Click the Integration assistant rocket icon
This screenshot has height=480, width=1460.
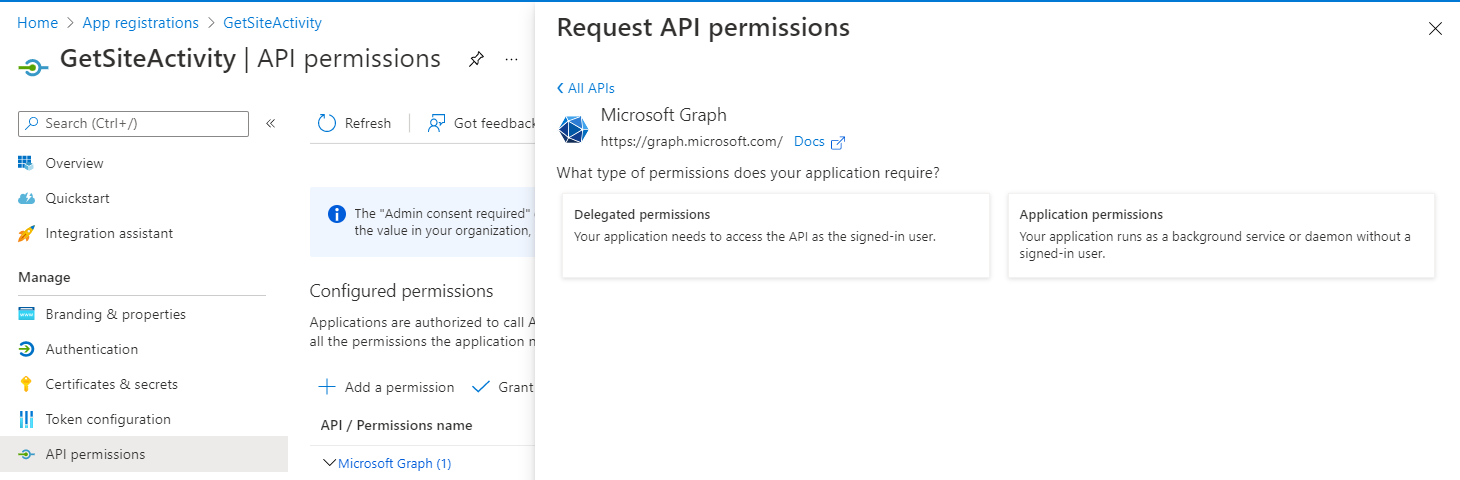[27, 233]
